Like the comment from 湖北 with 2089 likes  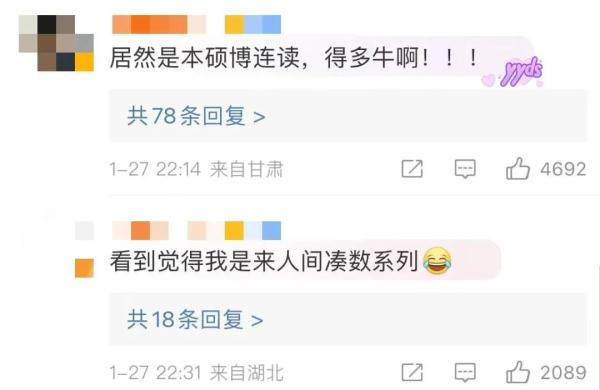pos(518,372)
